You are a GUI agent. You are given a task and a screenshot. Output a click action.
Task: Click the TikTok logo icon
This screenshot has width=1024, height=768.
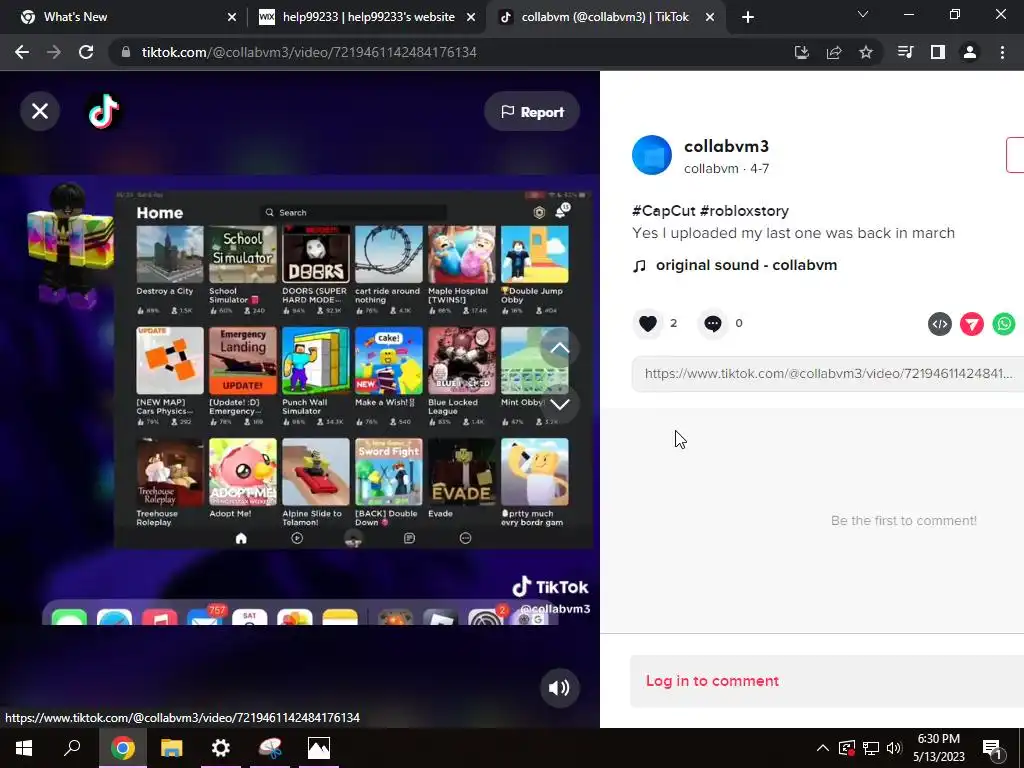click(x=104, y=111)
